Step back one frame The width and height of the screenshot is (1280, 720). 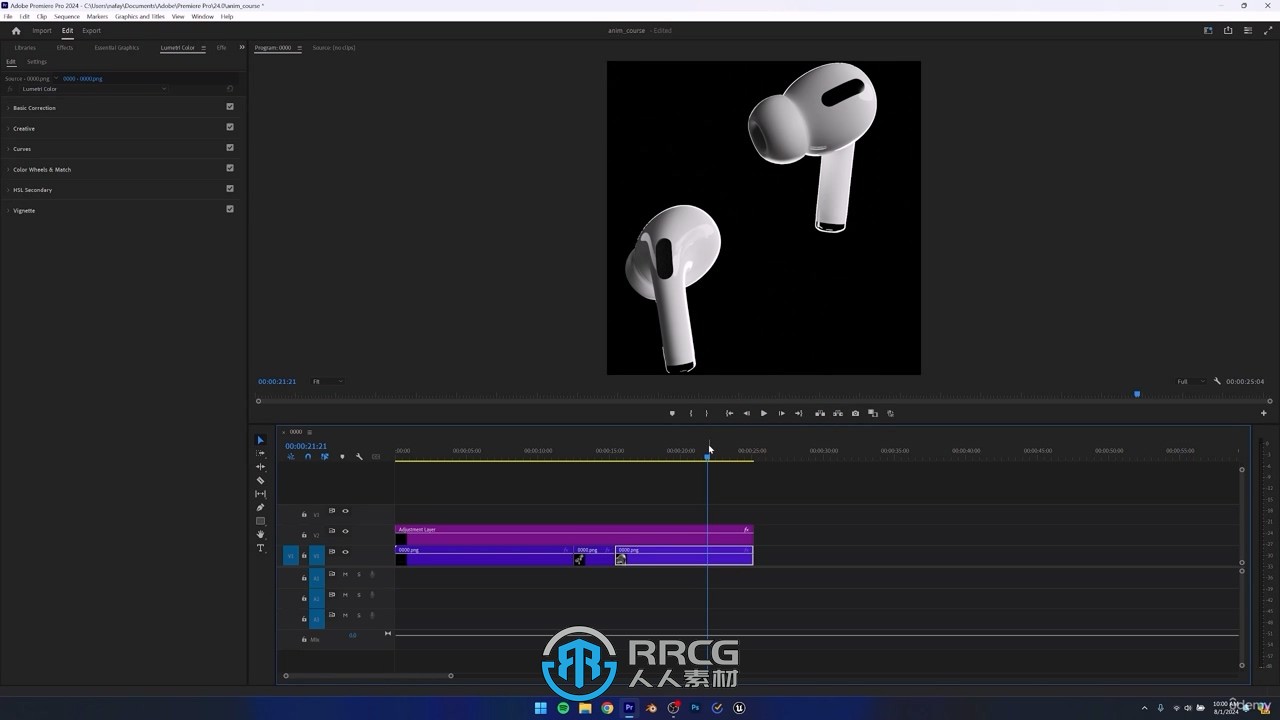pos(746,413)
